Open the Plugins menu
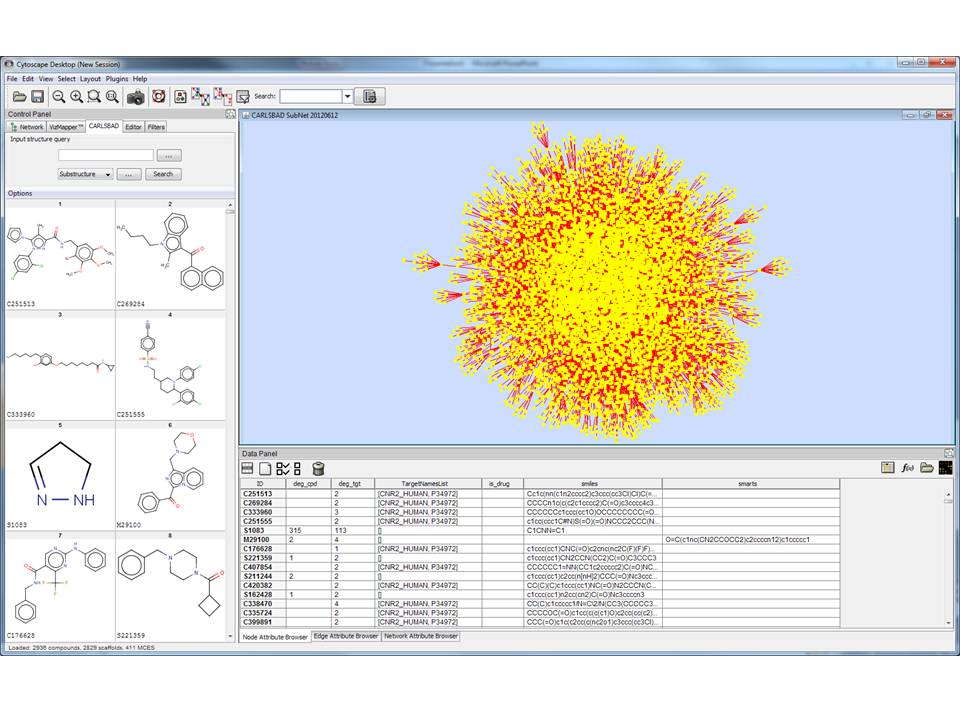The image size is (960, 720). tap(117, 78)
